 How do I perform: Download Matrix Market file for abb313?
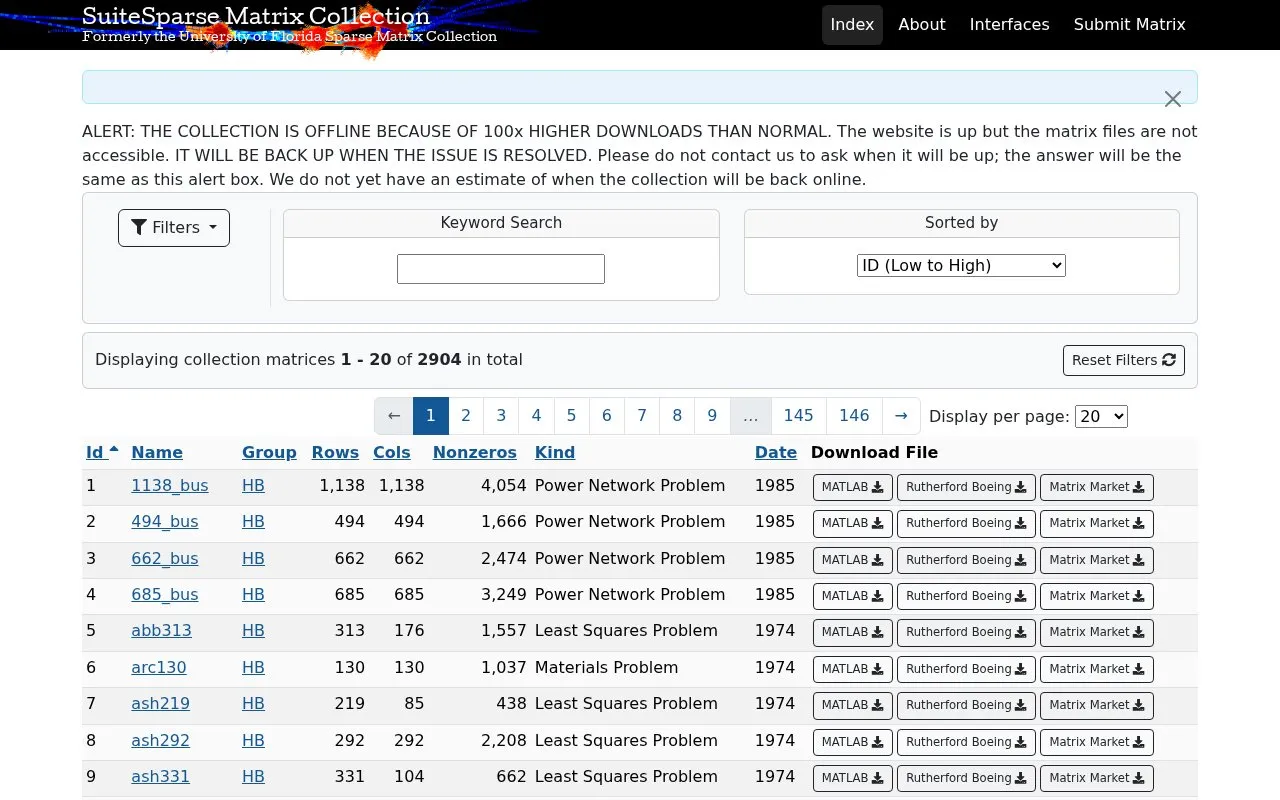1097,632
